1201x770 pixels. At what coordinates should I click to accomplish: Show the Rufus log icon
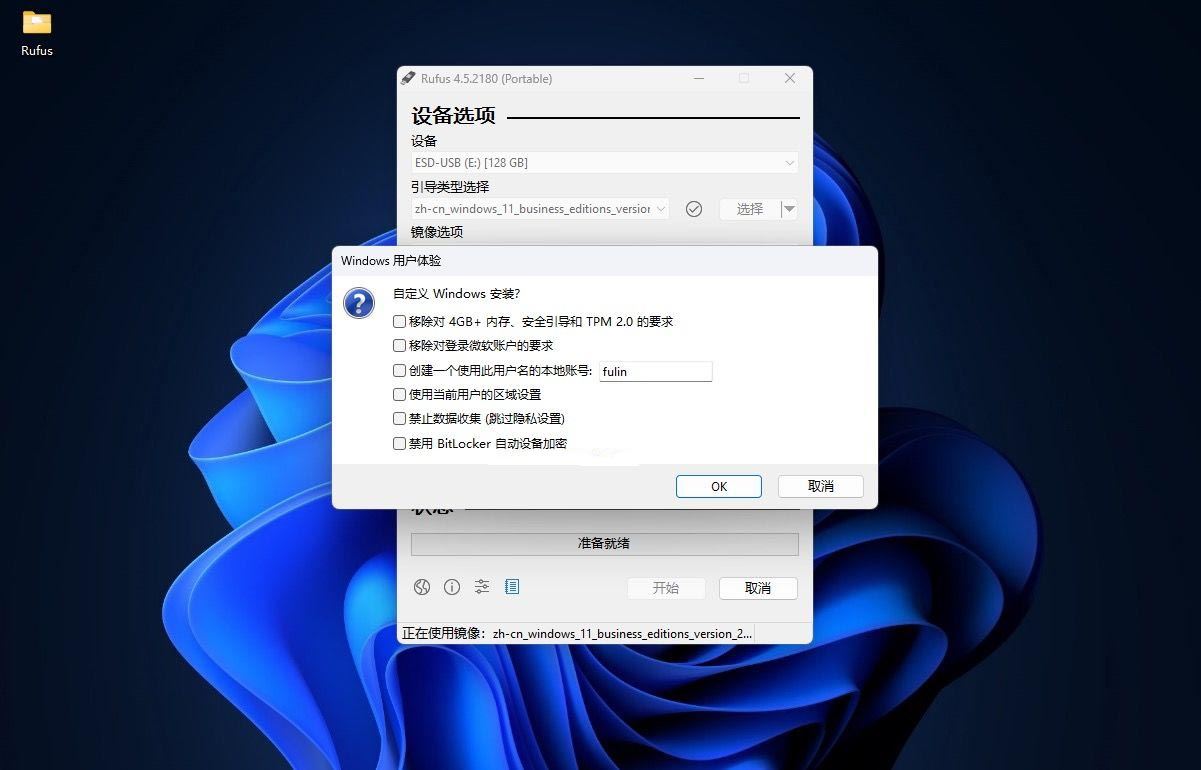click(512, 587)
